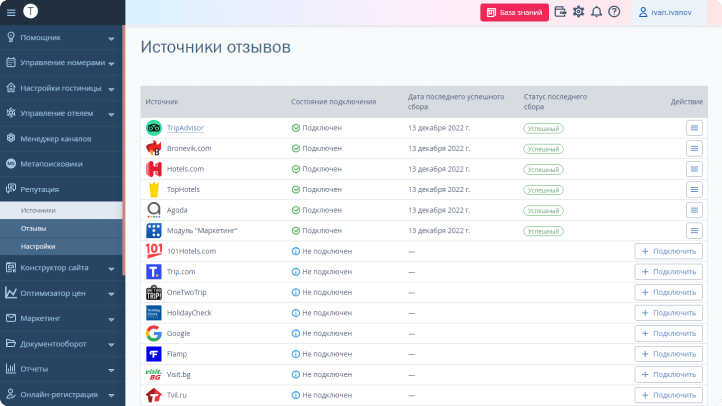Open the Репутация sidebar section
Viewport: 722px width, 406px height.
[x=61, y=189]
